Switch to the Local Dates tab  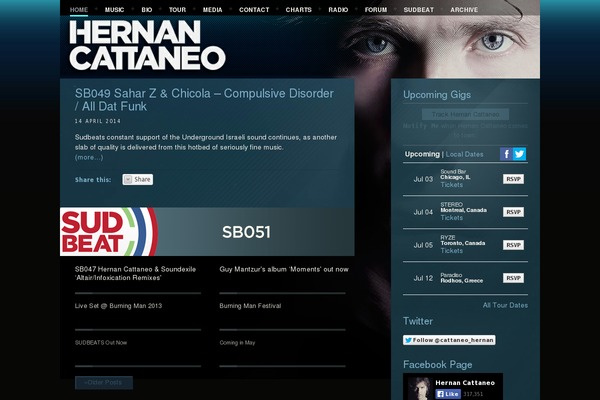[464, 154]
